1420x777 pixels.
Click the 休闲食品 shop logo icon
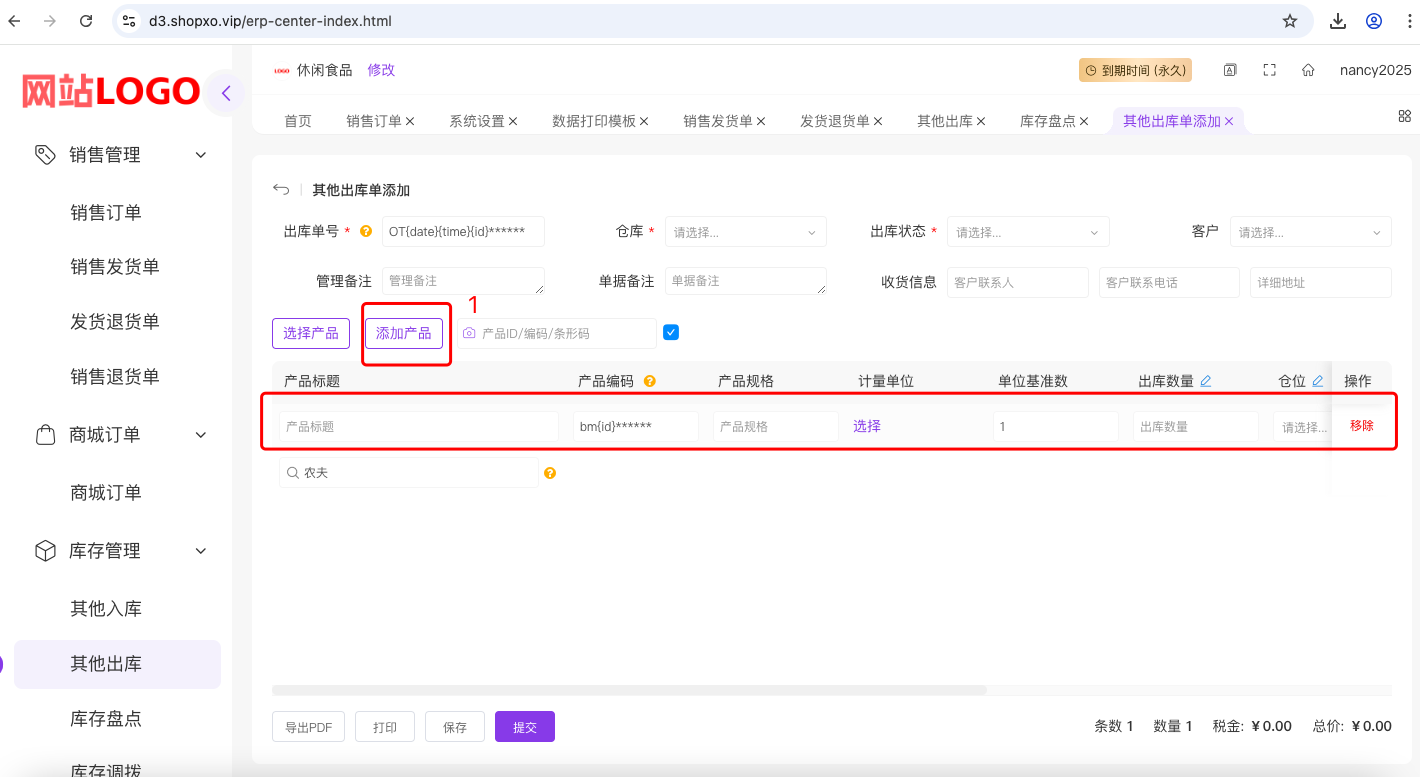click(281, 70)
